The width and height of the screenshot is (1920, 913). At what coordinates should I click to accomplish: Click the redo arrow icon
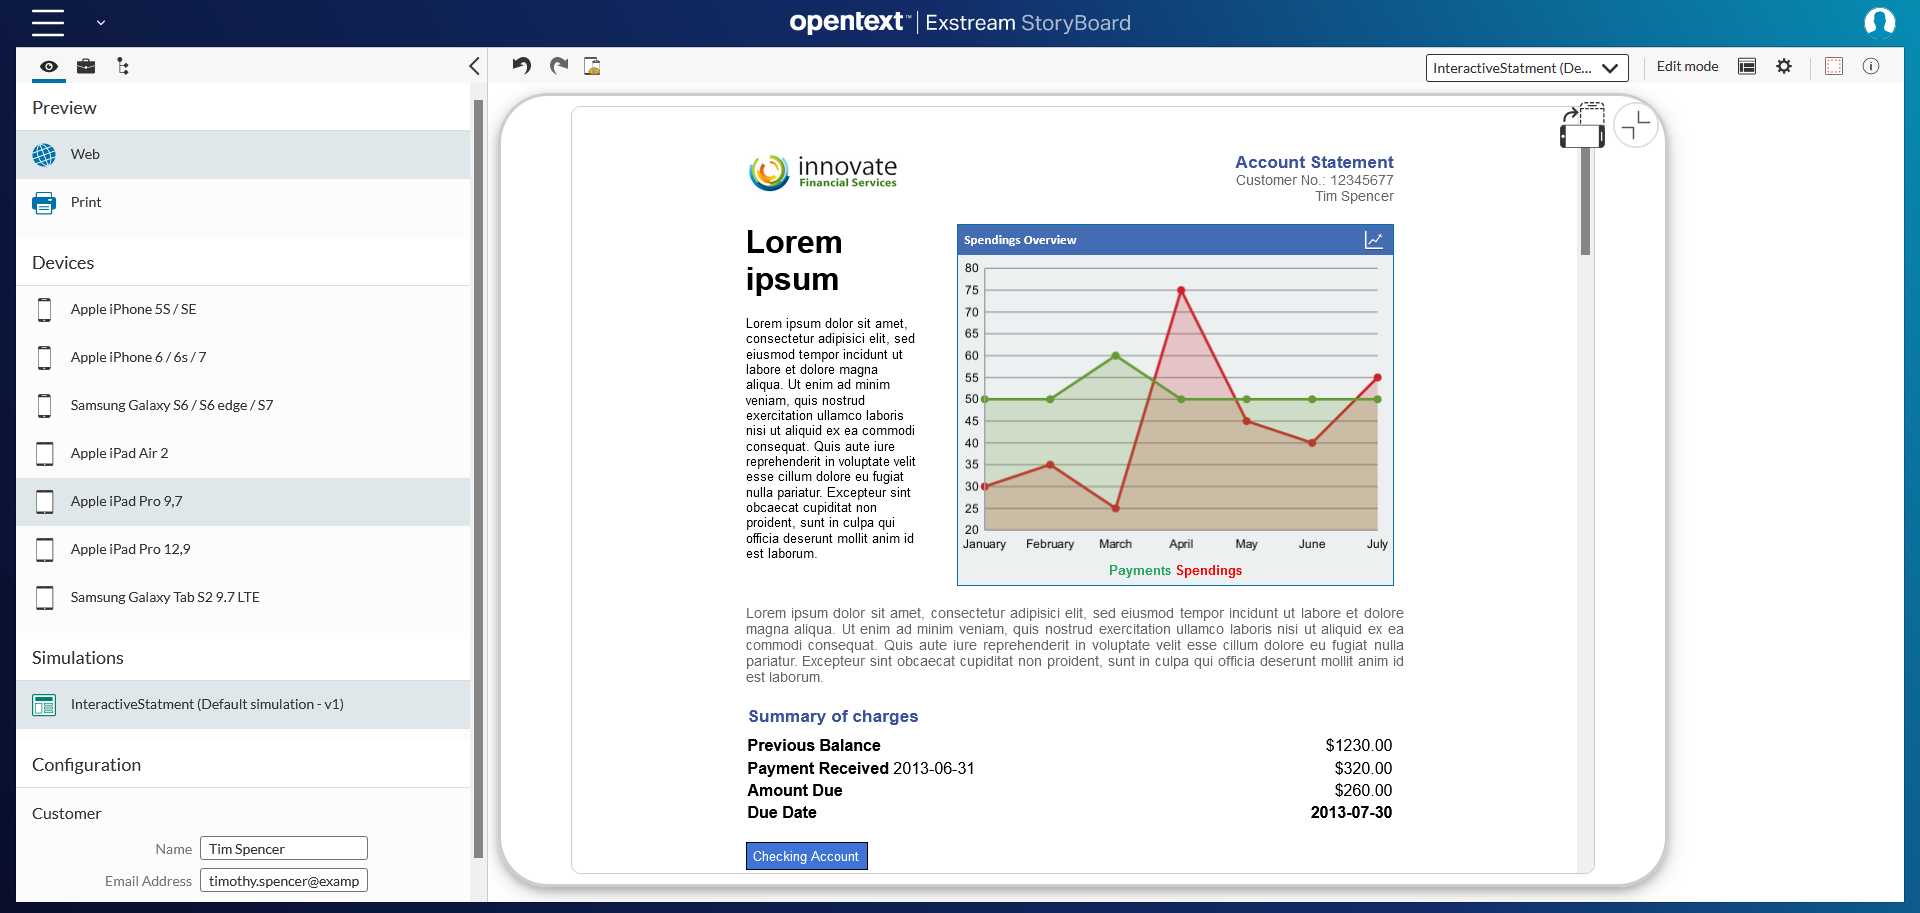pyautogui.click(x=558, y=66)
